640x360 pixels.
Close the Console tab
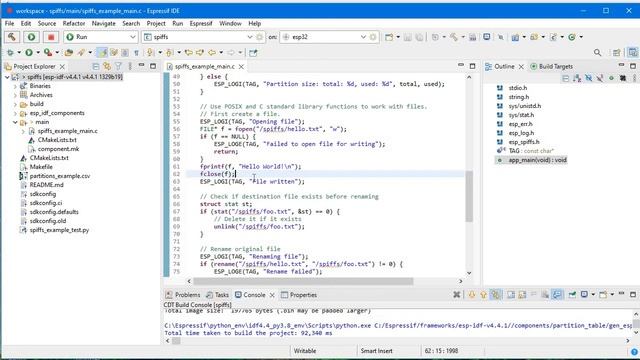pos(272,295)
